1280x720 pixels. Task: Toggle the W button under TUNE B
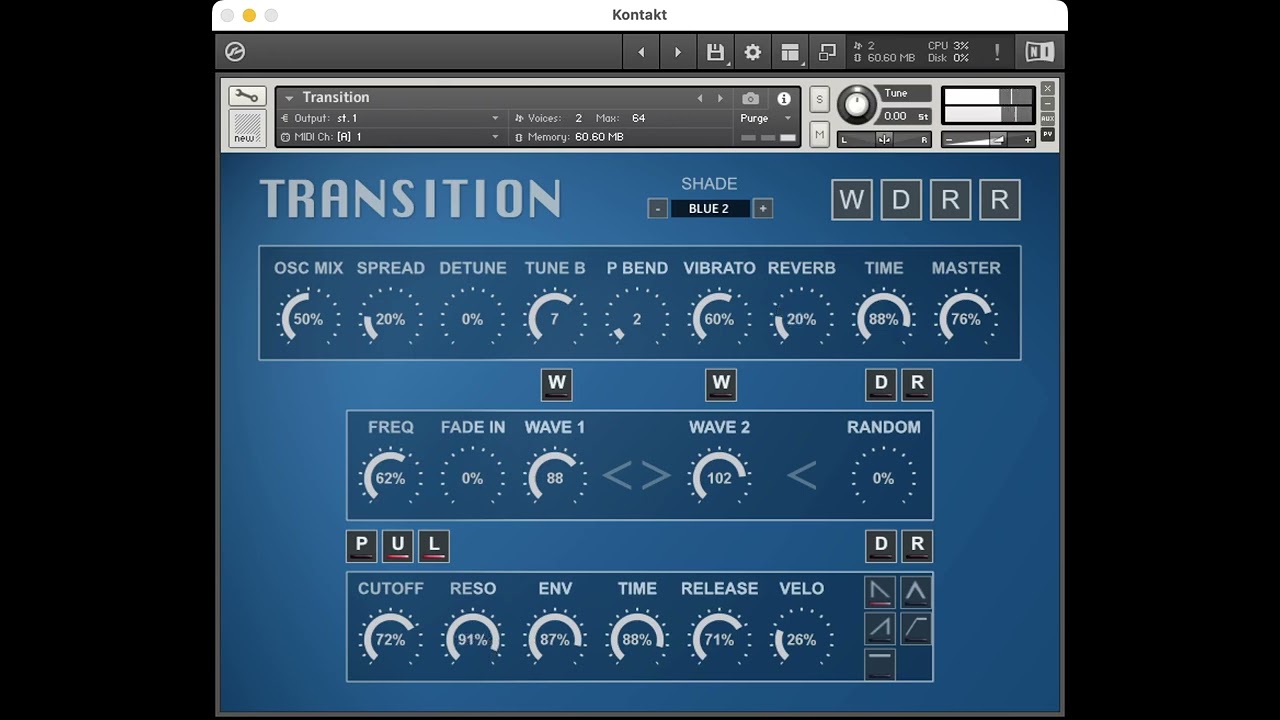557,384
